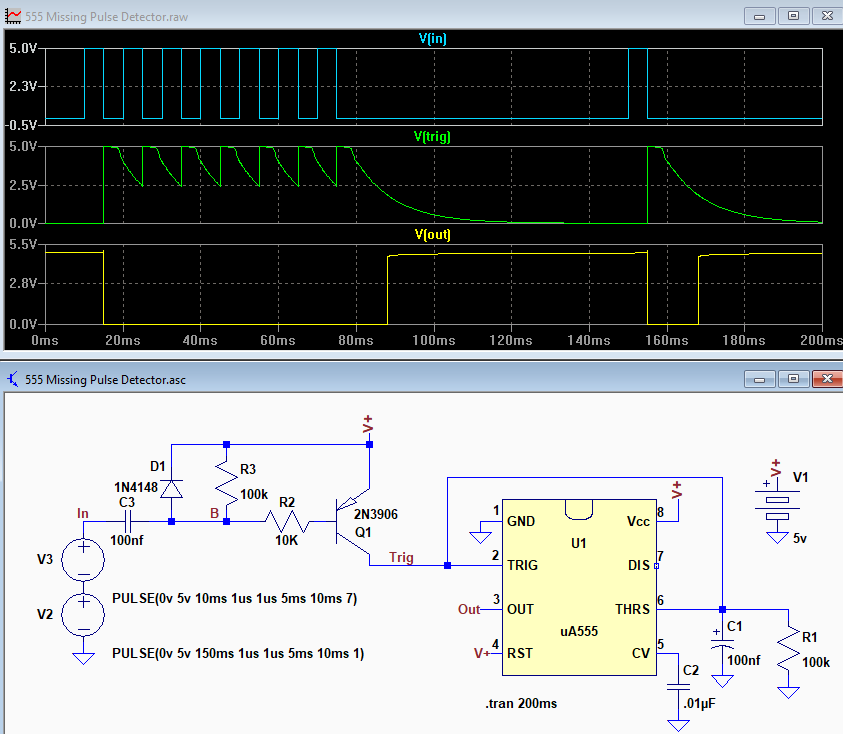
Task: Select the uA555 timer U1 body
Action: pos(579,587)
